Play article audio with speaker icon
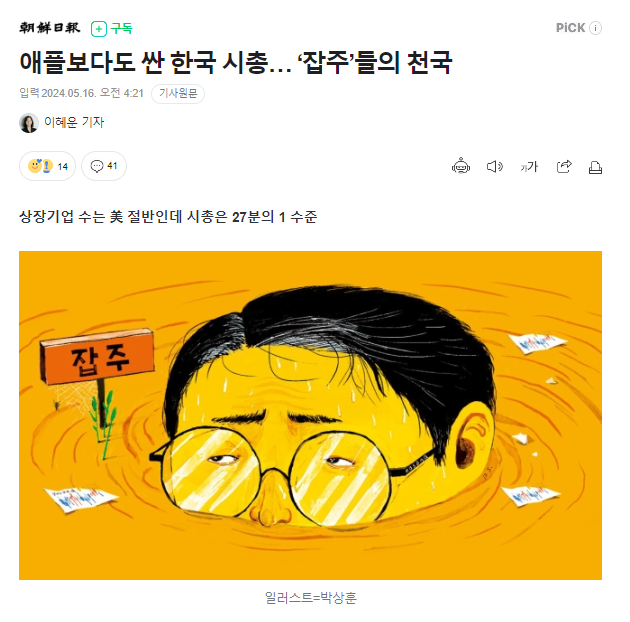Viewport: 630px width, 622px height. pyautogui.click(x=495, y=166)
